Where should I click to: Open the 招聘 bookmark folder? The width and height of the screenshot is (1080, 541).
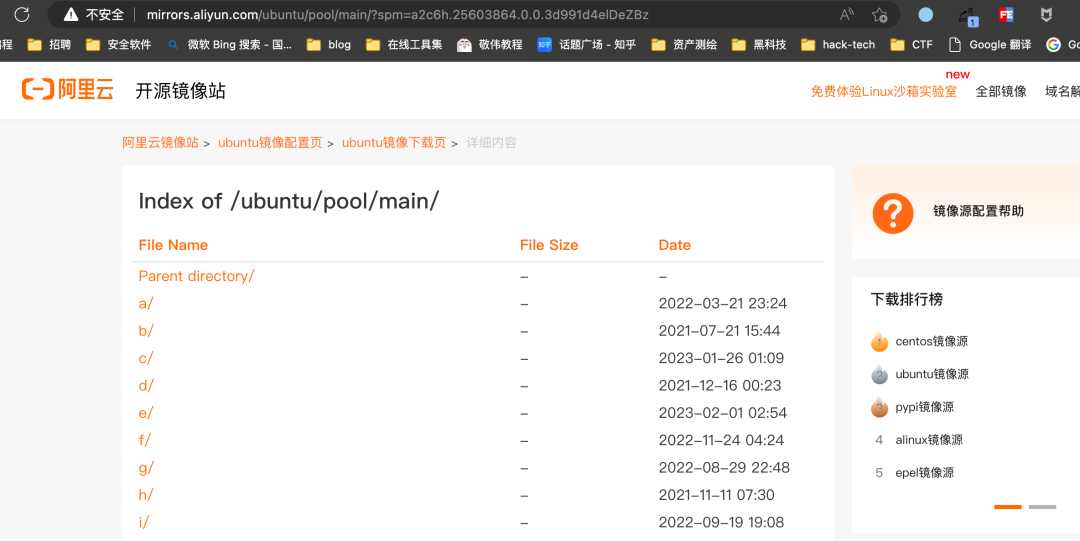(x=49, y=45)
